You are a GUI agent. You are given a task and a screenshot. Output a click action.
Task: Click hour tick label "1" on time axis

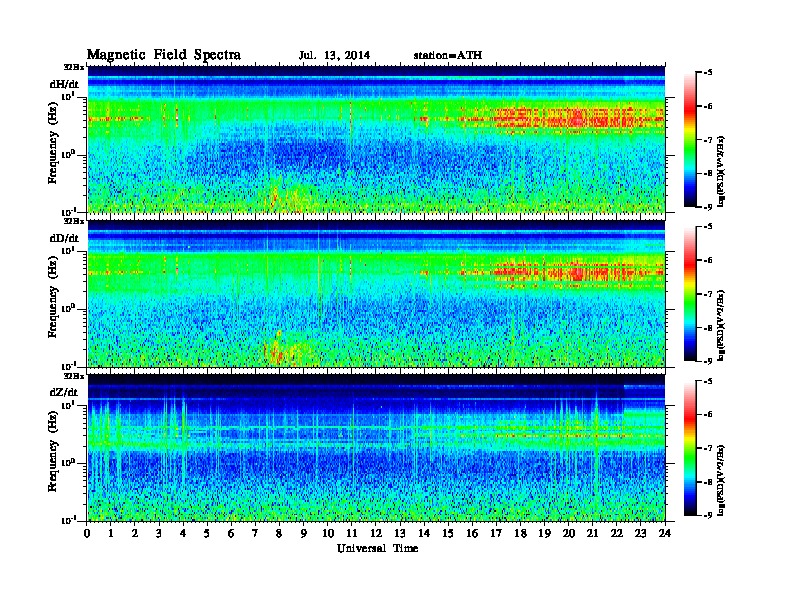click(111, 533)
